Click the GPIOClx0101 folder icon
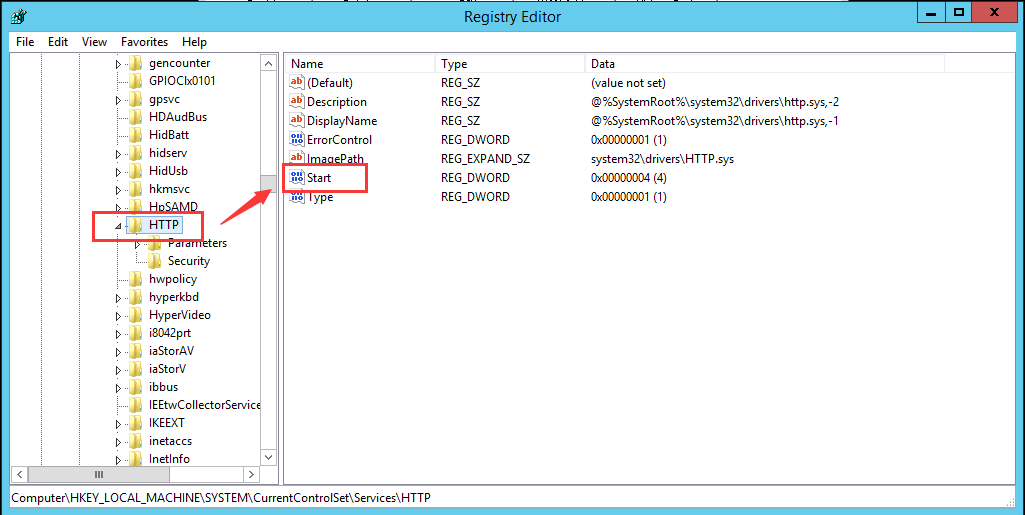This screenshot has height=515, width=1025. (x=135, y=81)
